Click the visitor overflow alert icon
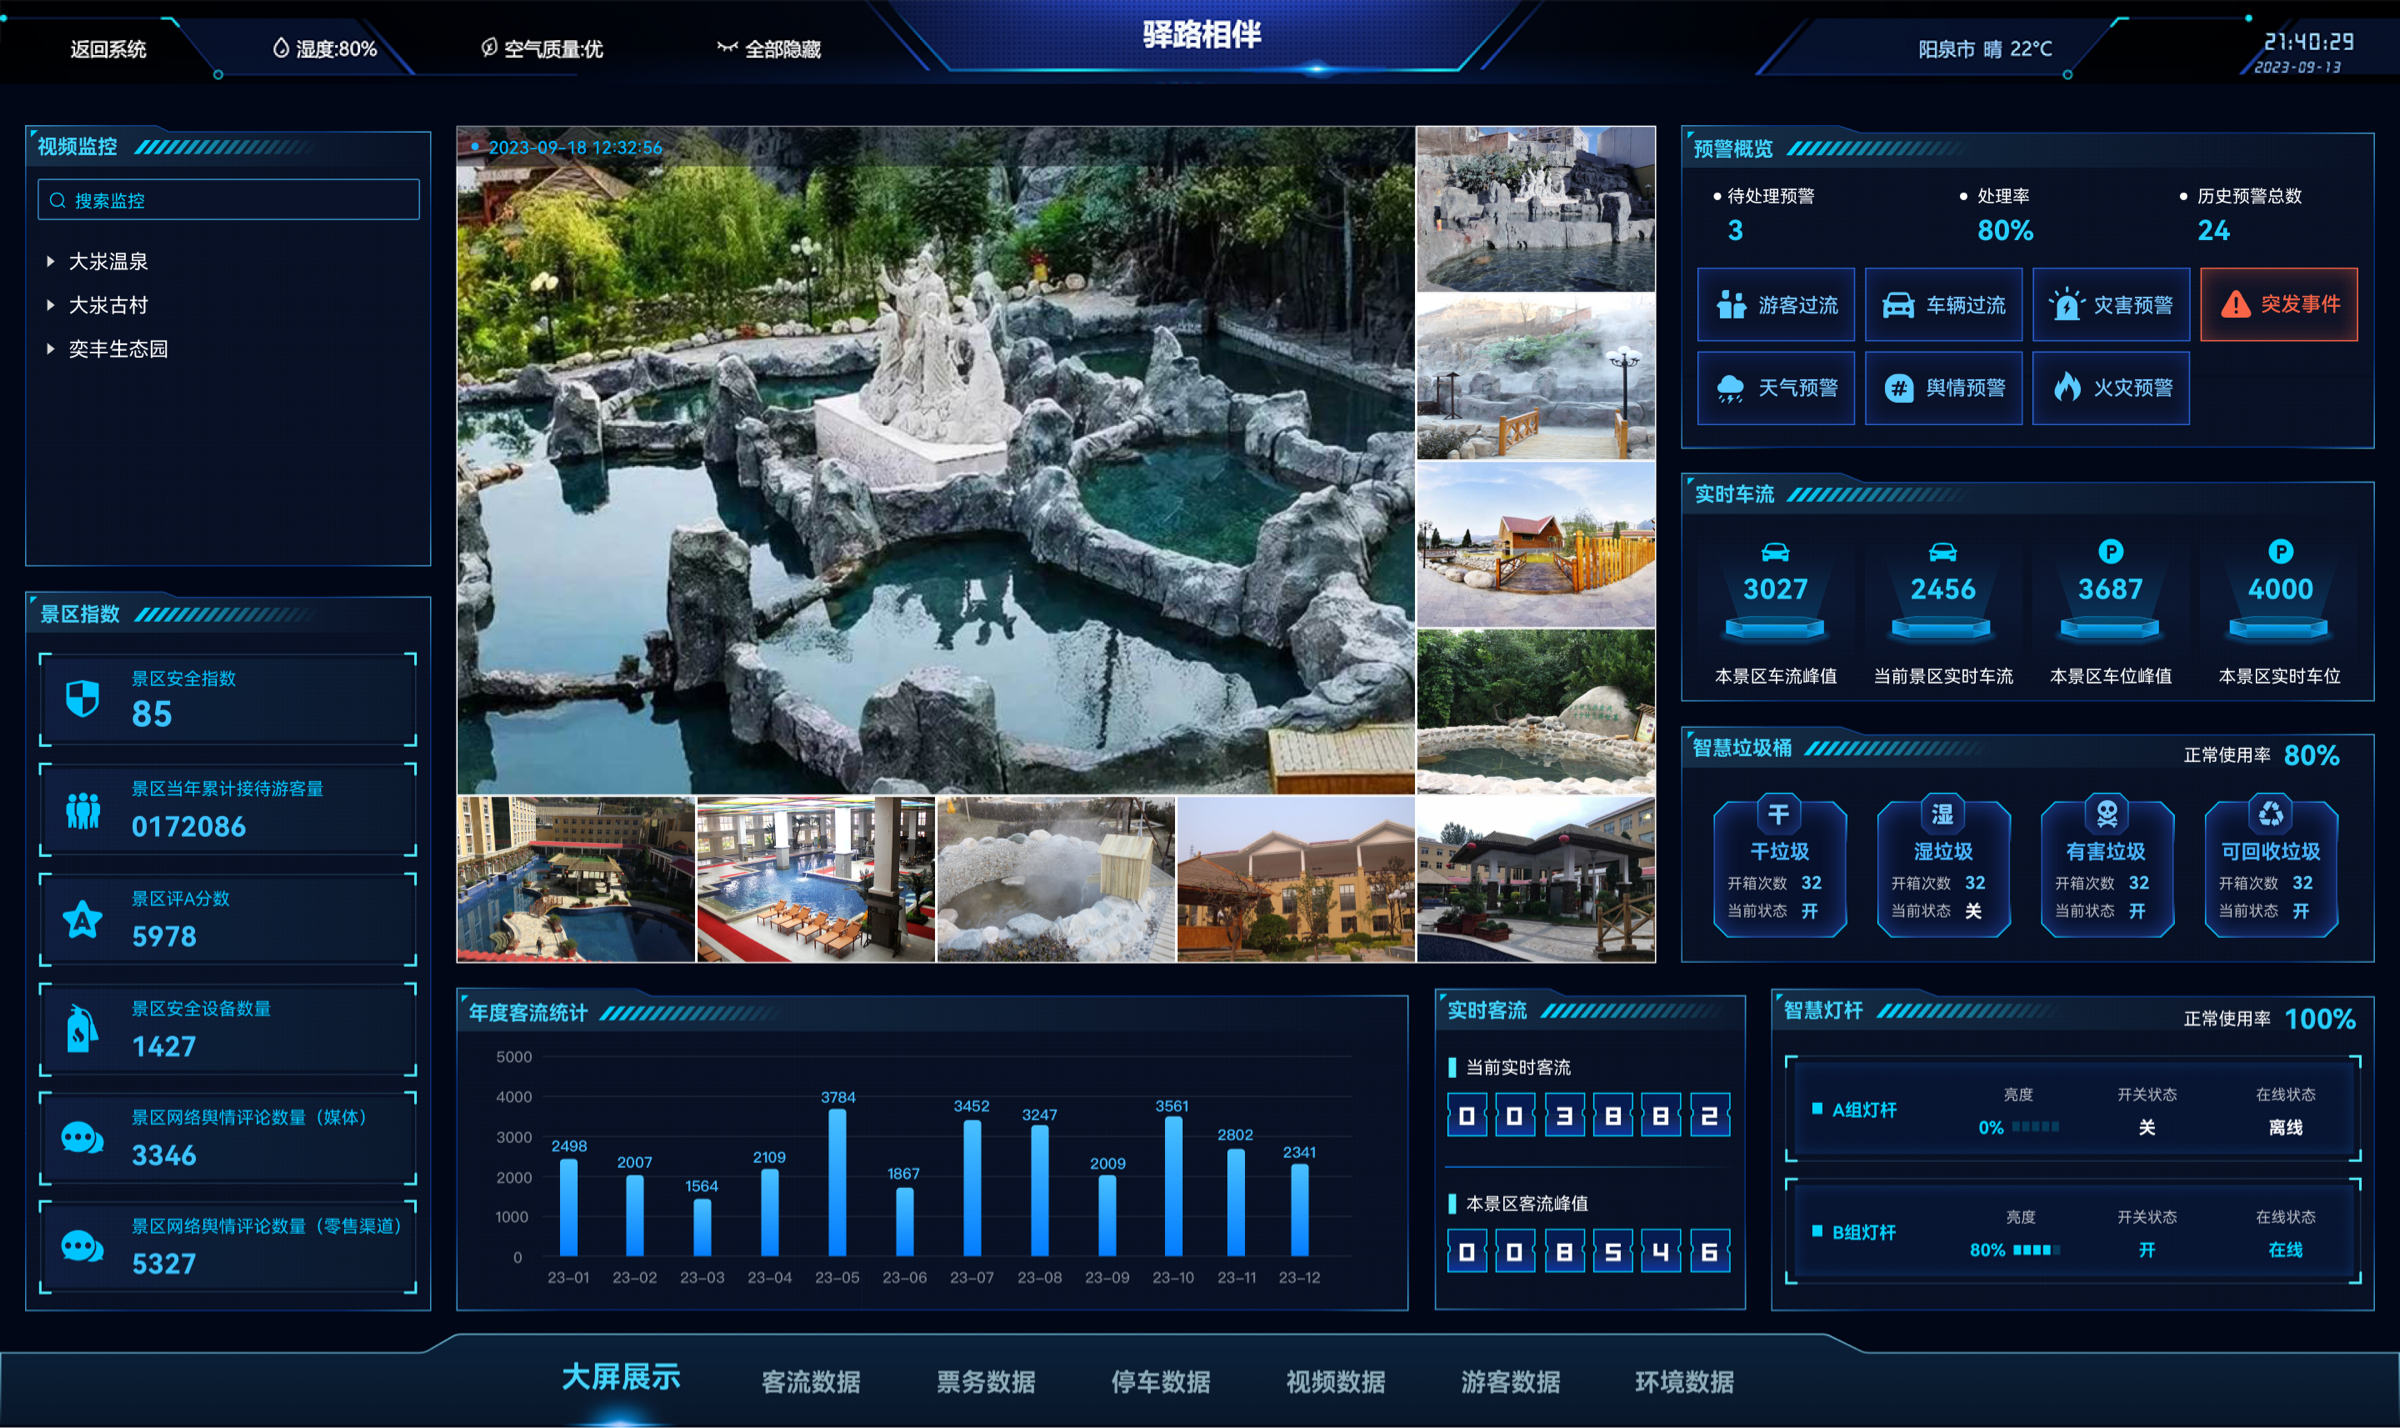 click(x=1731, y=305)
